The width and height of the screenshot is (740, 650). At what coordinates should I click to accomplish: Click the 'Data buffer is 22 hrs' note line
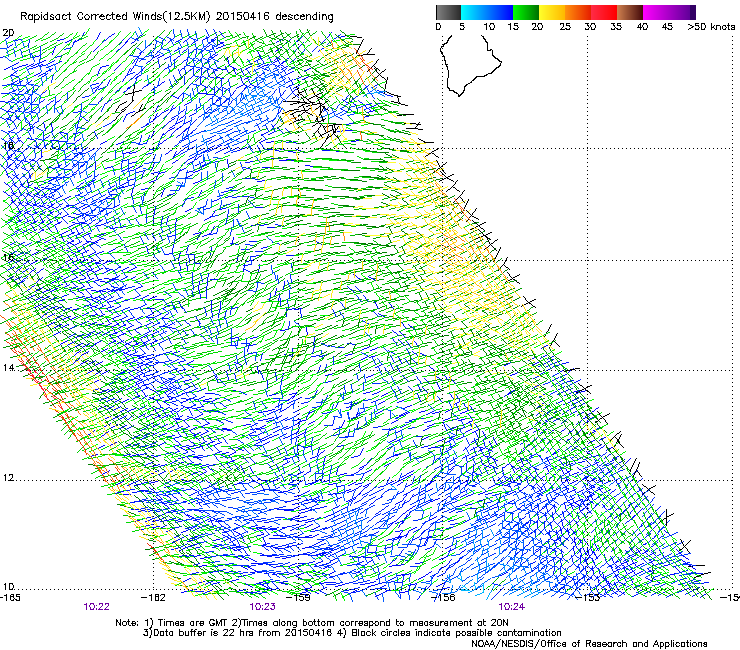click(352, 633)
